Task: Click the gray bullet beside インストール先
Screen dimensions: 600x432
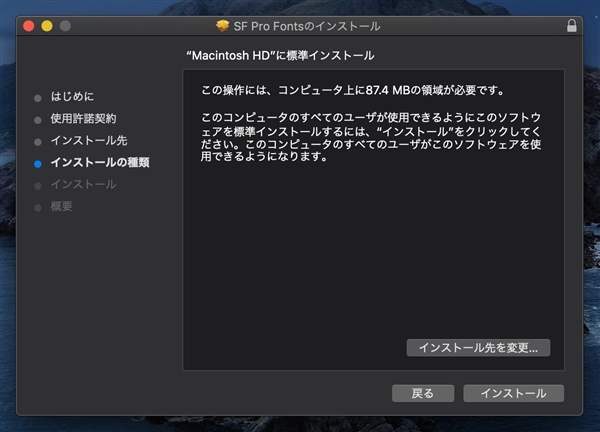Action: pos(38,142)
